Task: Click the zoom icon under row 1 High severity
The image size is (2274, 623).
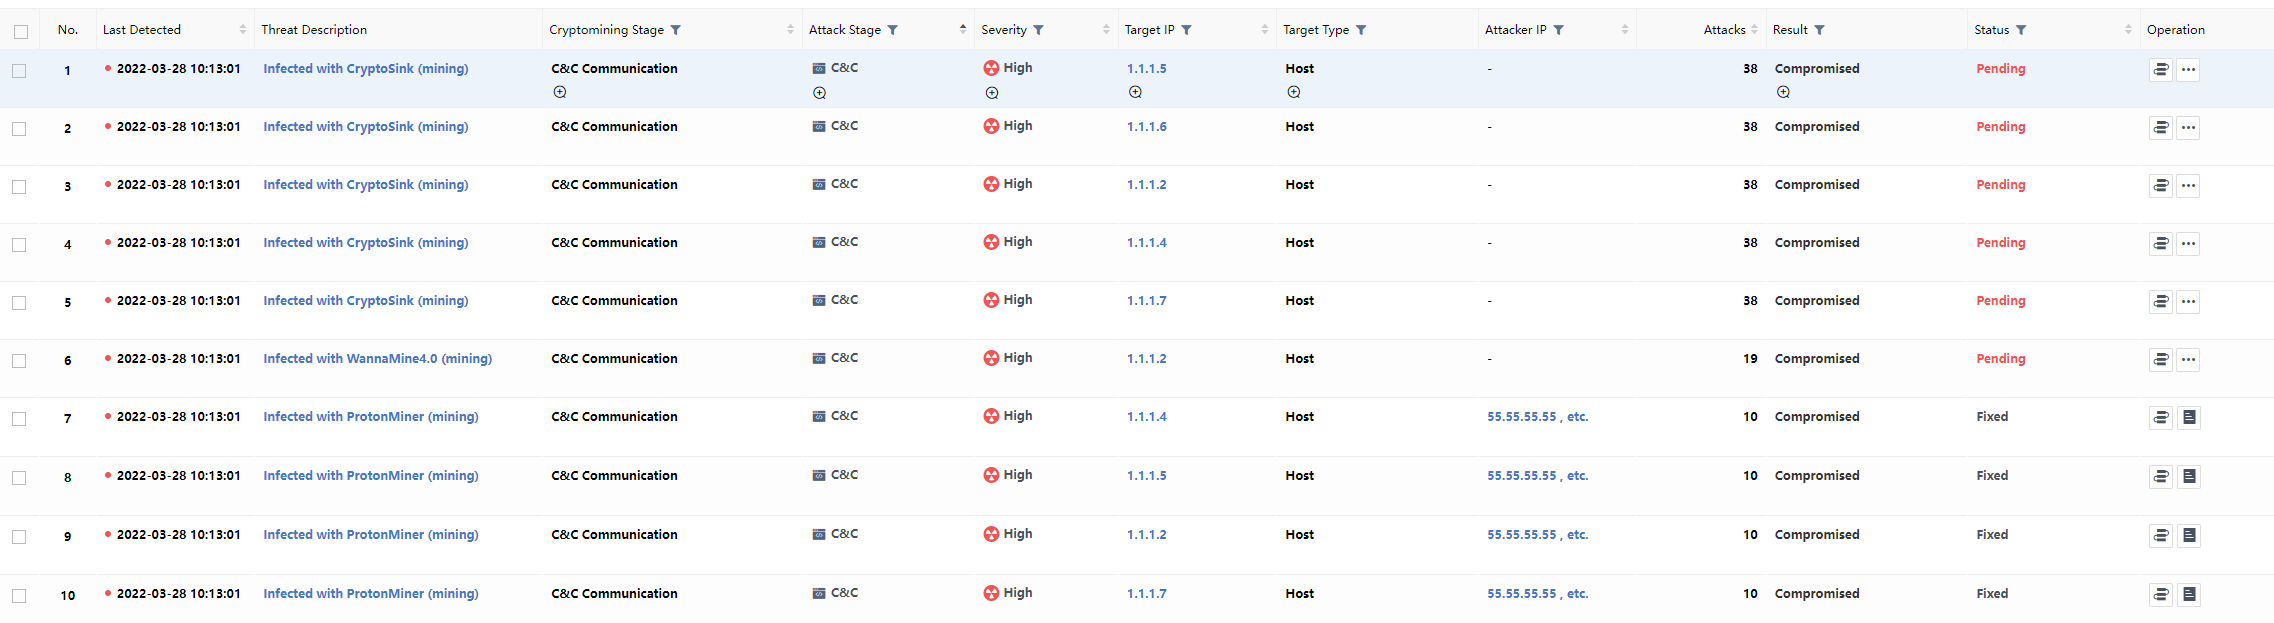Action: click(x=992, y=93)
